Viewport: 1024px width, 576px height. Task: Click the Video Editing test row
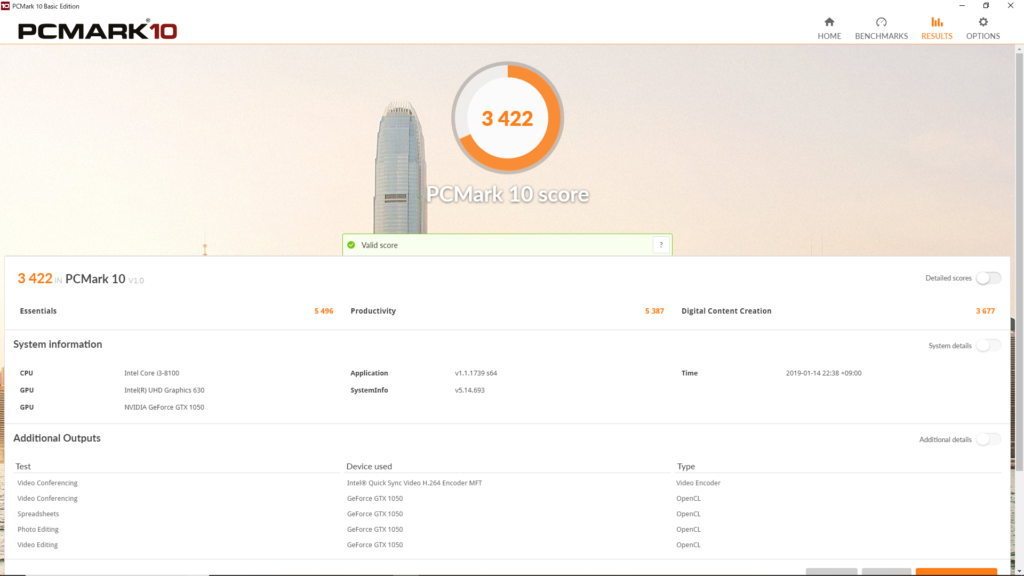tap(37, 545)
